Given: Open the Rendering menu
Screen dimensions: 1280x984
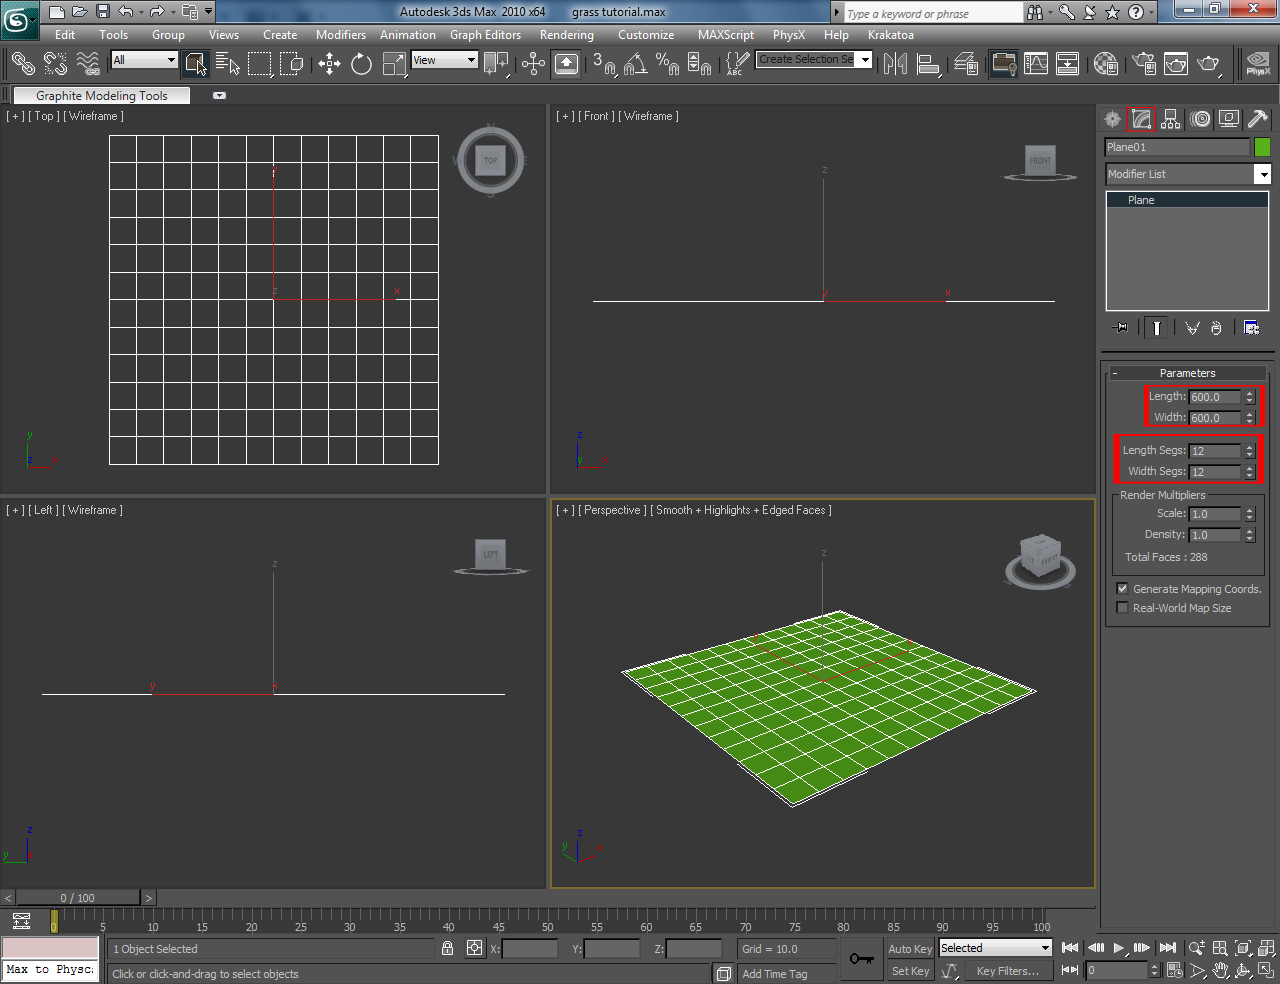Looking at the screenshot, I should pos(566,35).
